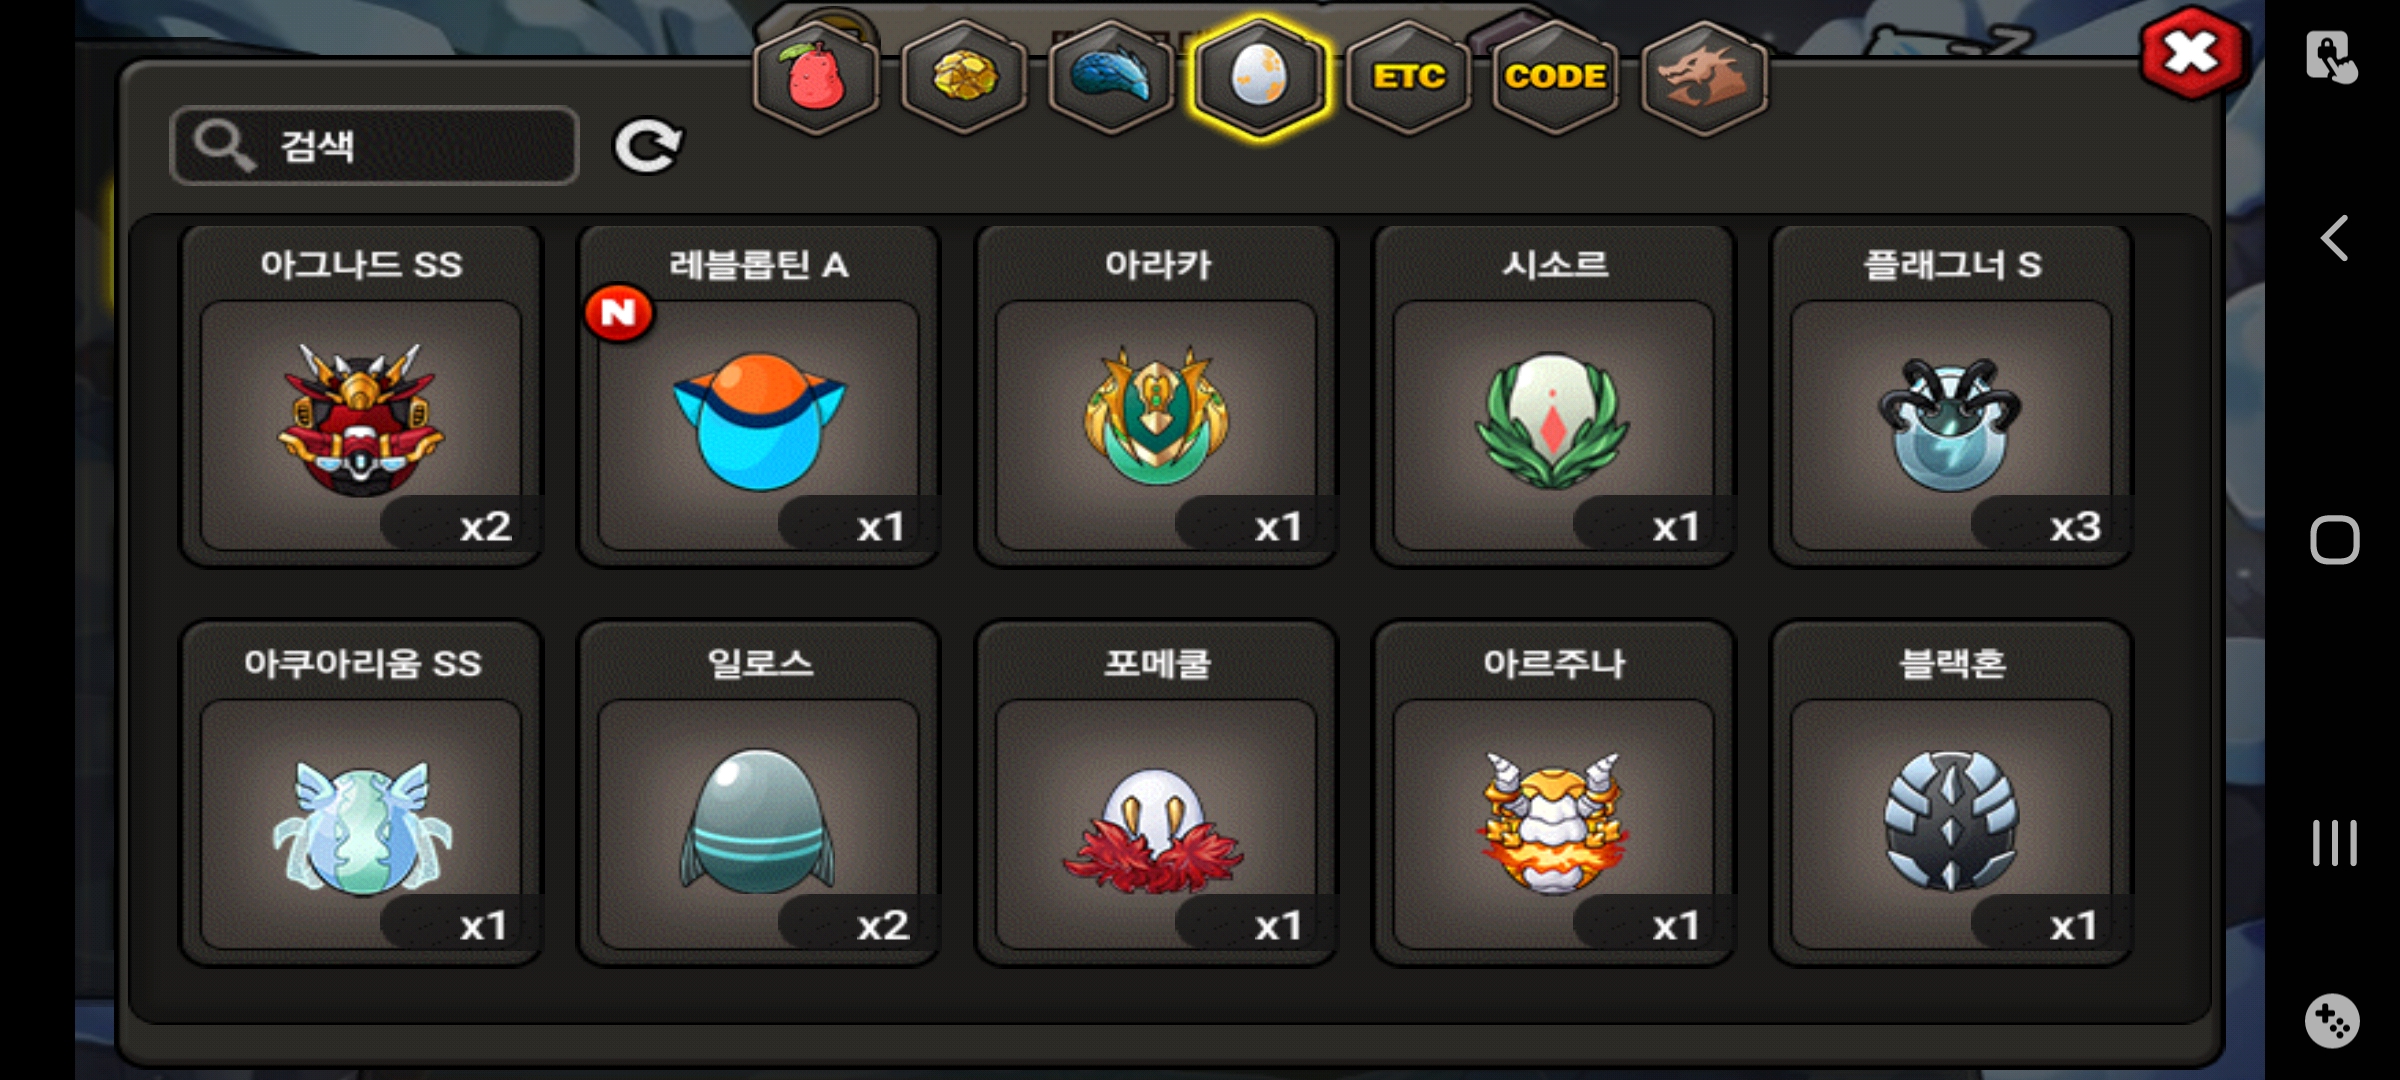Choose the 아라카 egg item
Screen dimensions: 2400x1080
pos(1157,395)
